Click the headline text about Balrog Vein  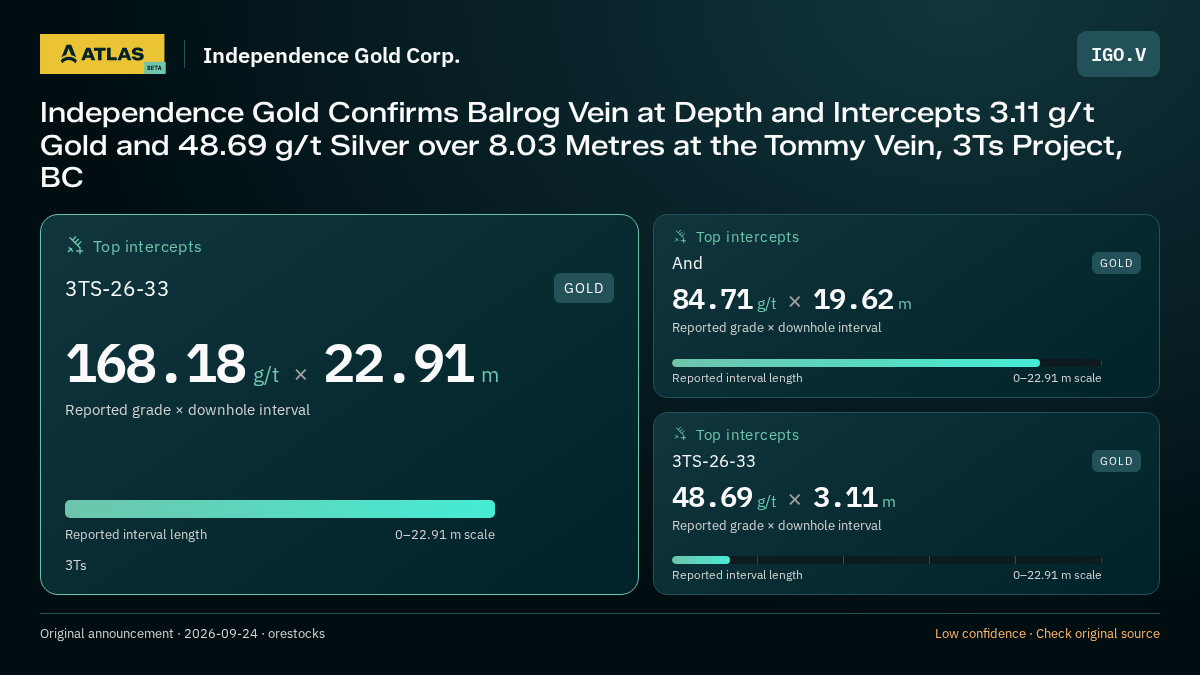[582, 145]
